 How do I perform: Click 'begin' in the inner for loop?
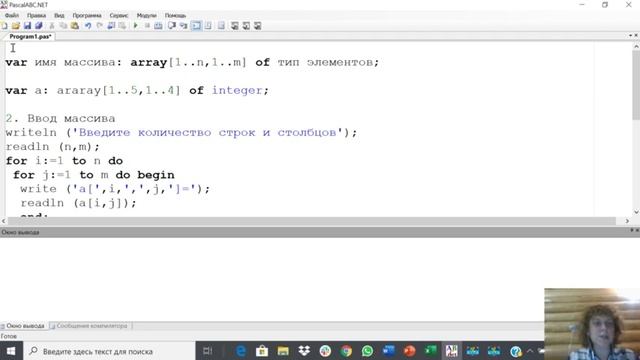point(156,175)
